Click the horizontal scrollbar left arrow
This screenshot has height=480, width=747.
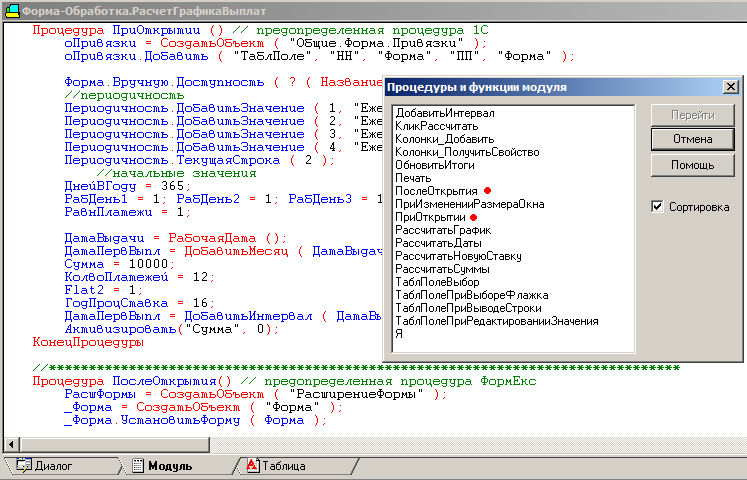(10, 445)
